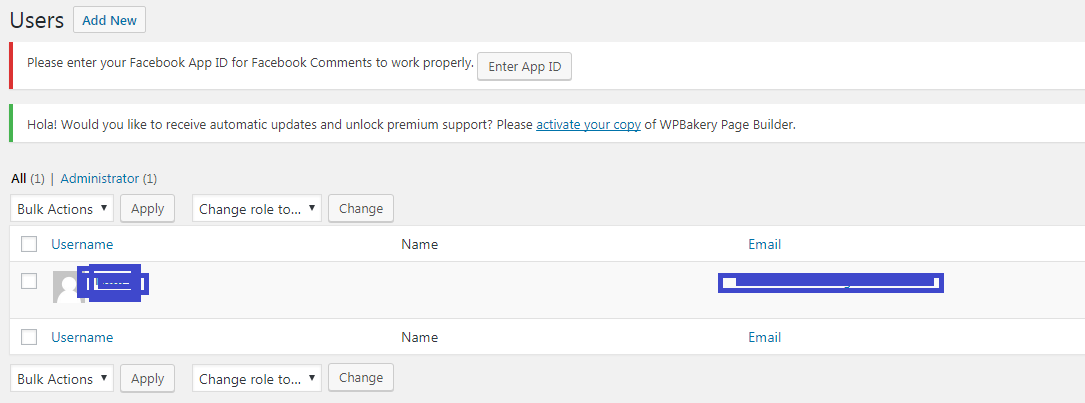Tick the checkbox beside the user row

coord(29,281)
